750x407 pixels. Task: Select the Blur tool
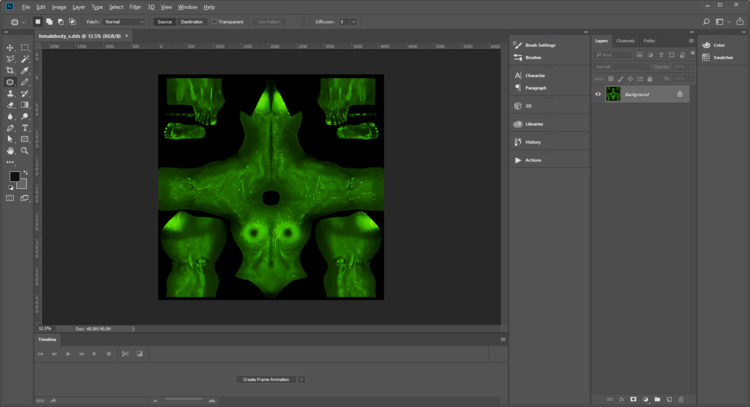pos(10,117)
